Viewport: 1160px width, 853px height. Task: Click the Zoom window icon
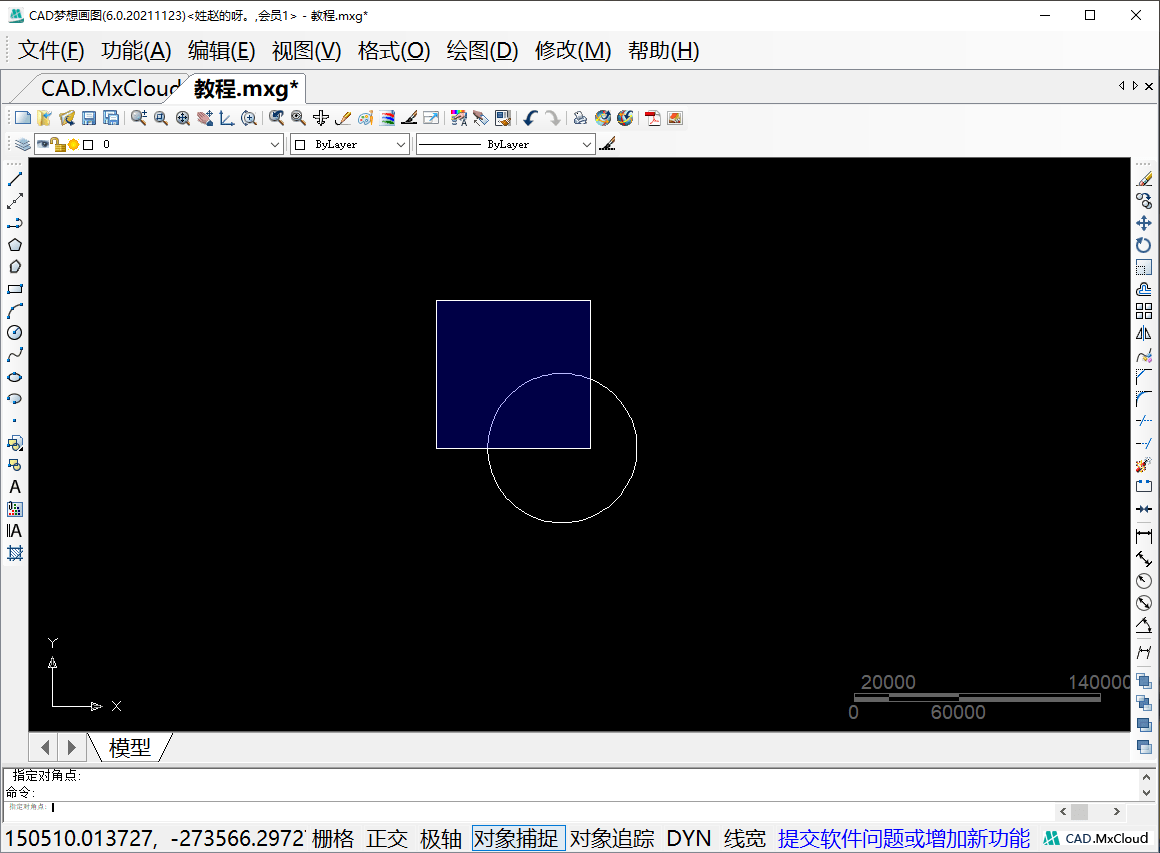[161, 118]
